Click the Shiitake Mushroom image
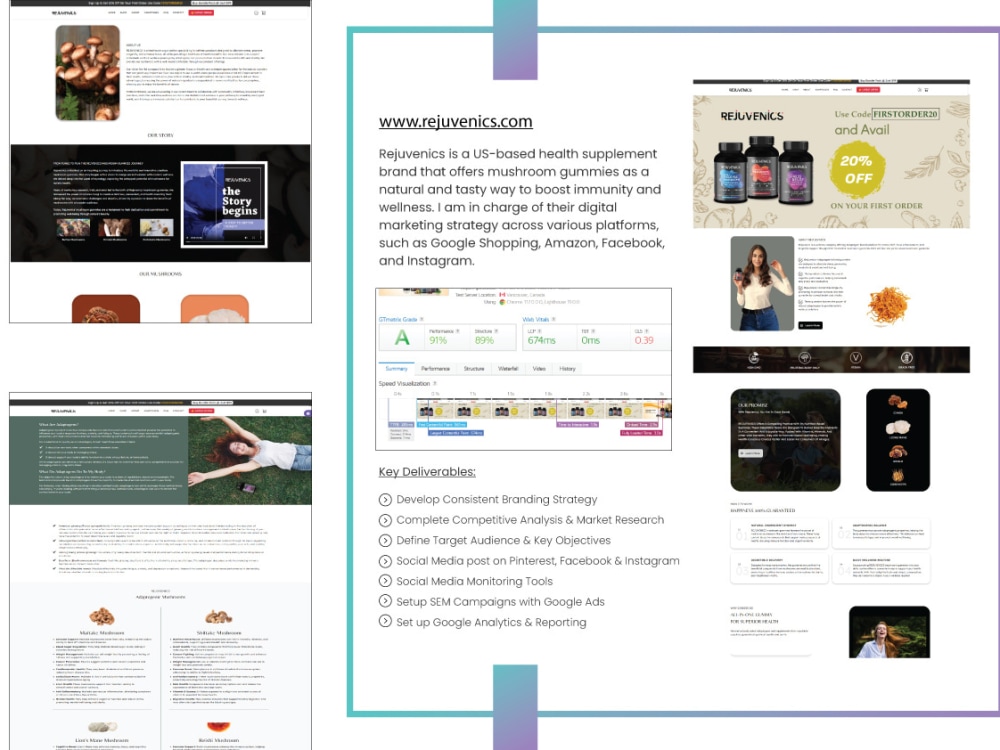 [x=219, y=617]
